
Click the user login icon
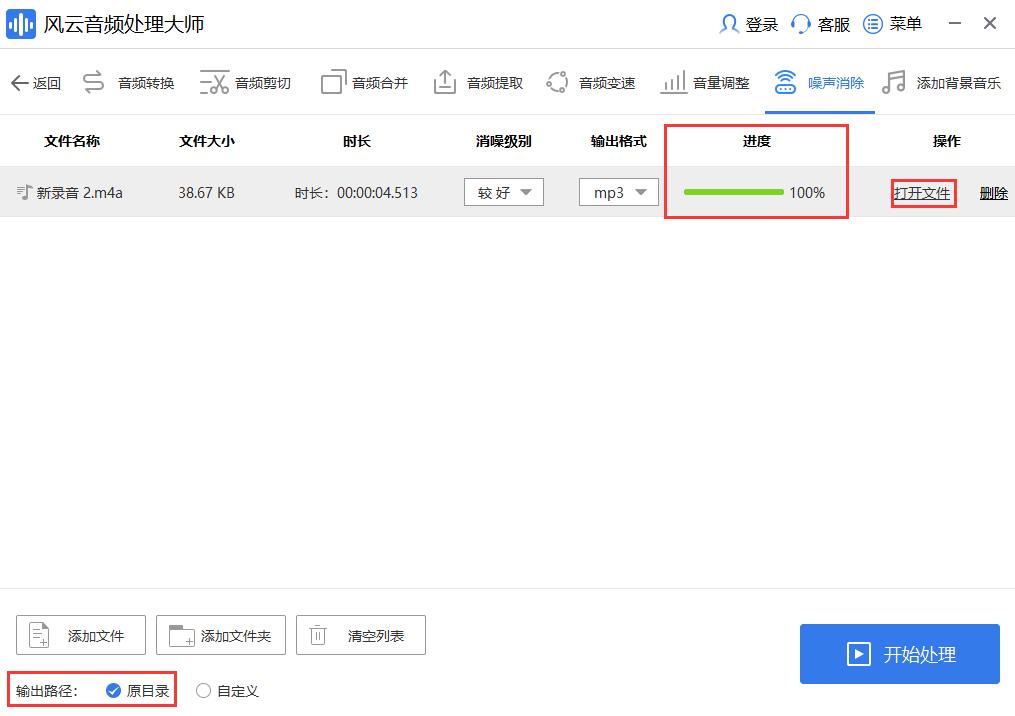pyautogui.click(x=729, y=25)
